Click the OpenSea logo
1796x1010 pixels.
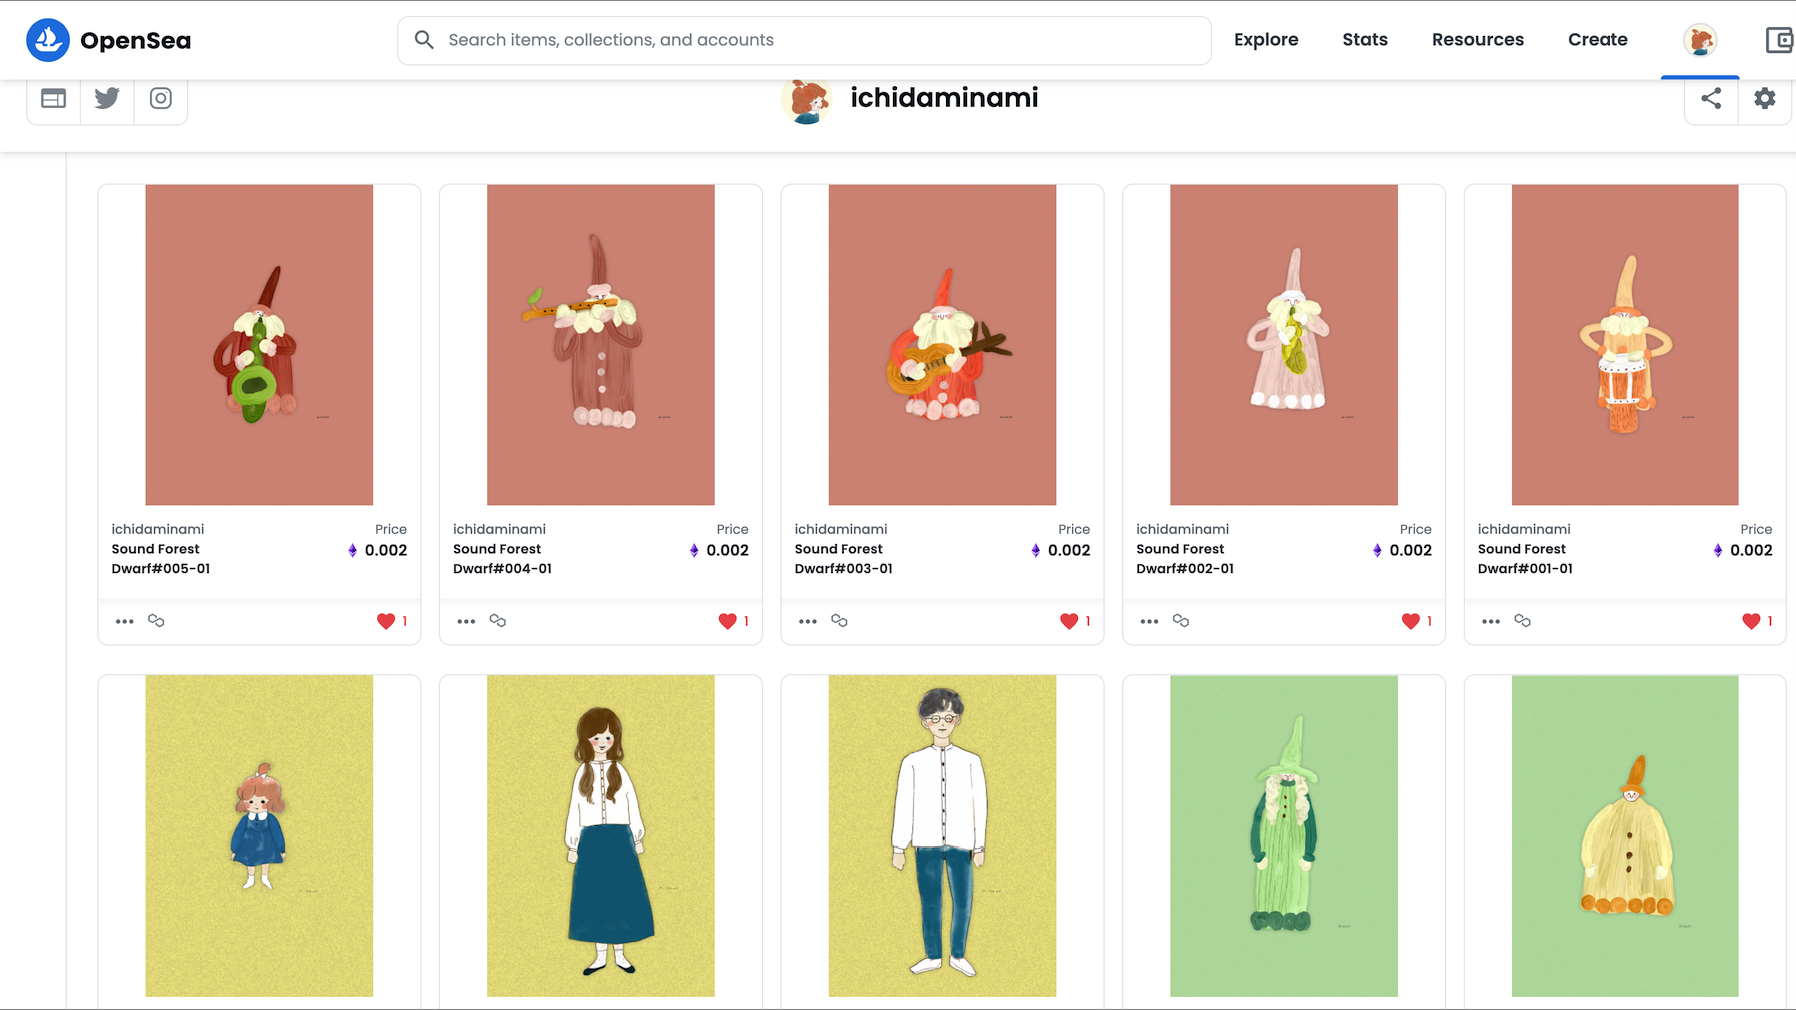108,40
